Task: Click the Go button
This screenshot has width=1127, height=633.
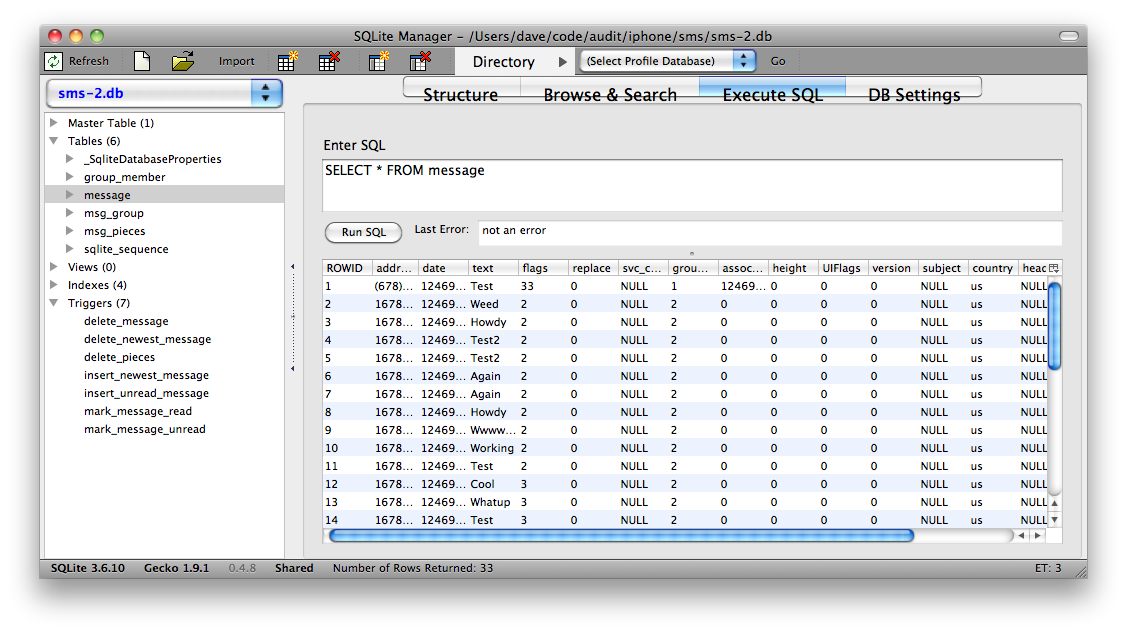Action: 778,61
